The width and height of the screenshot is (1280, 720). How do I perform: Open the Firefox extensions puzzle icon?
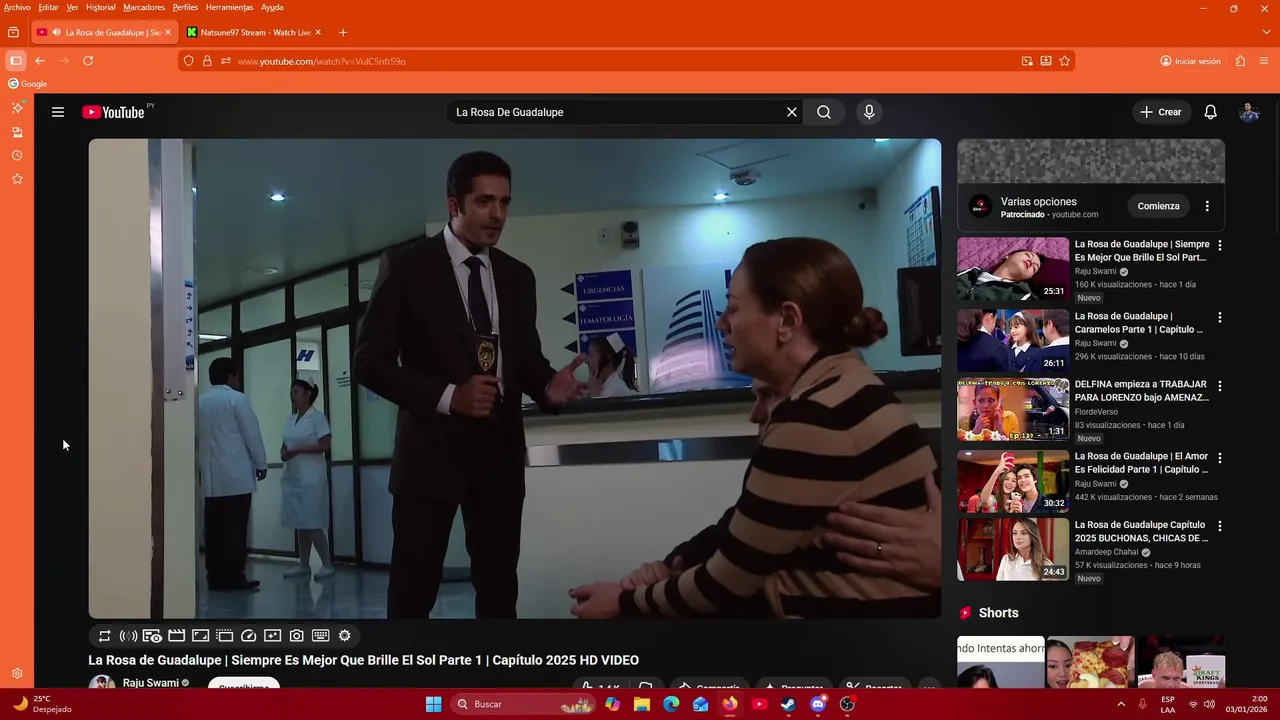tap(1240, 61)
